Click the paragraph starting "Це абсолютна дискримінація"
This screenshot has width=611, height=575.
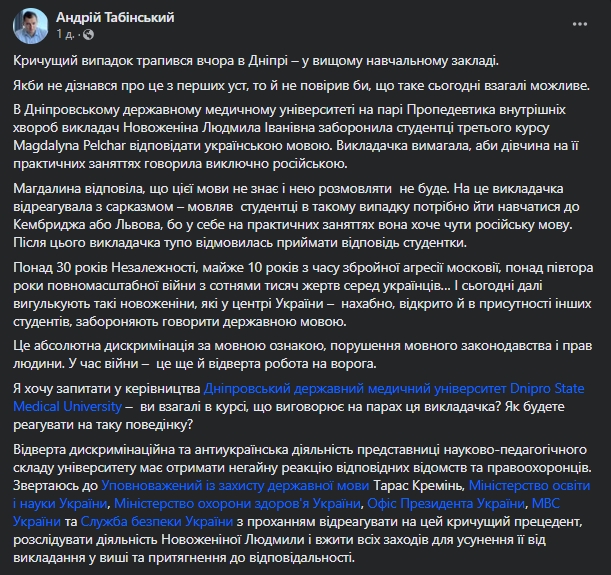[200, 351]
